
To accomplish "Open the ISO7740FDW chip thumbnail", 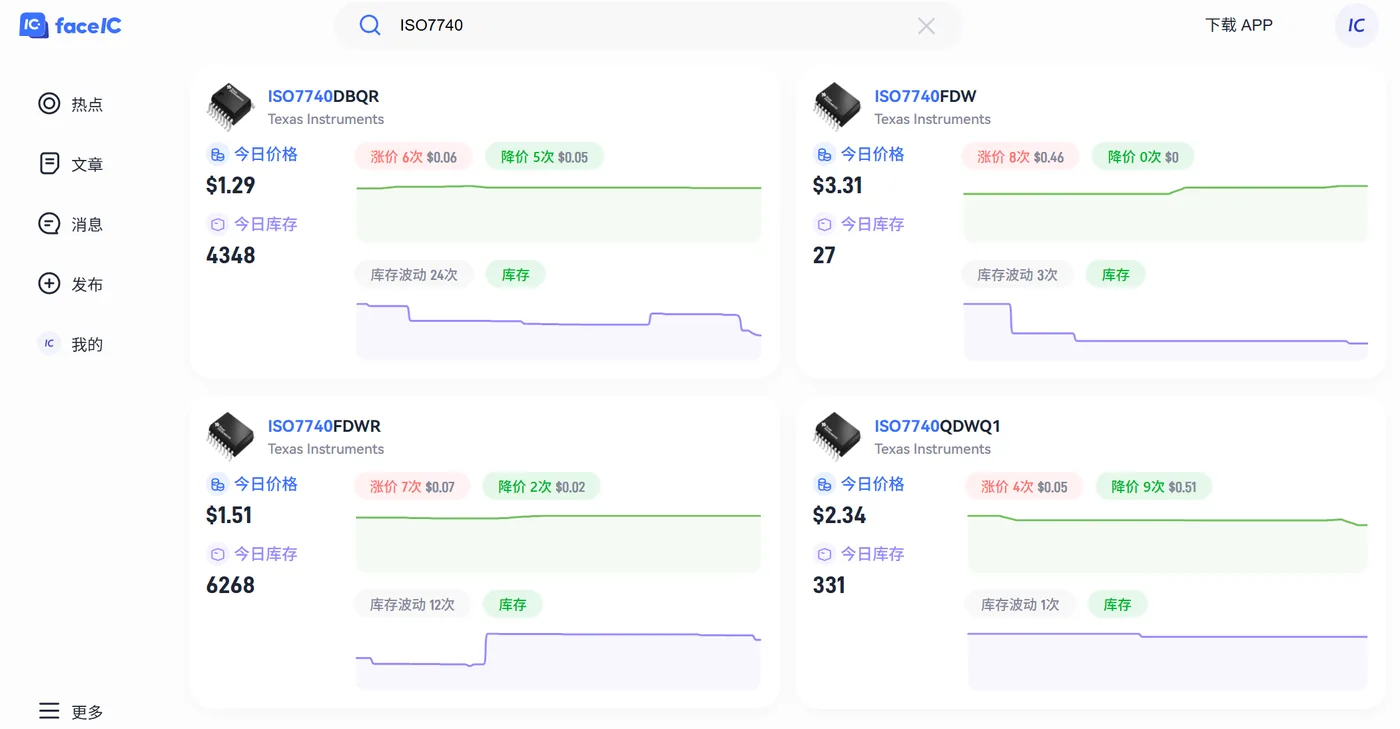I will pos(837,106).
